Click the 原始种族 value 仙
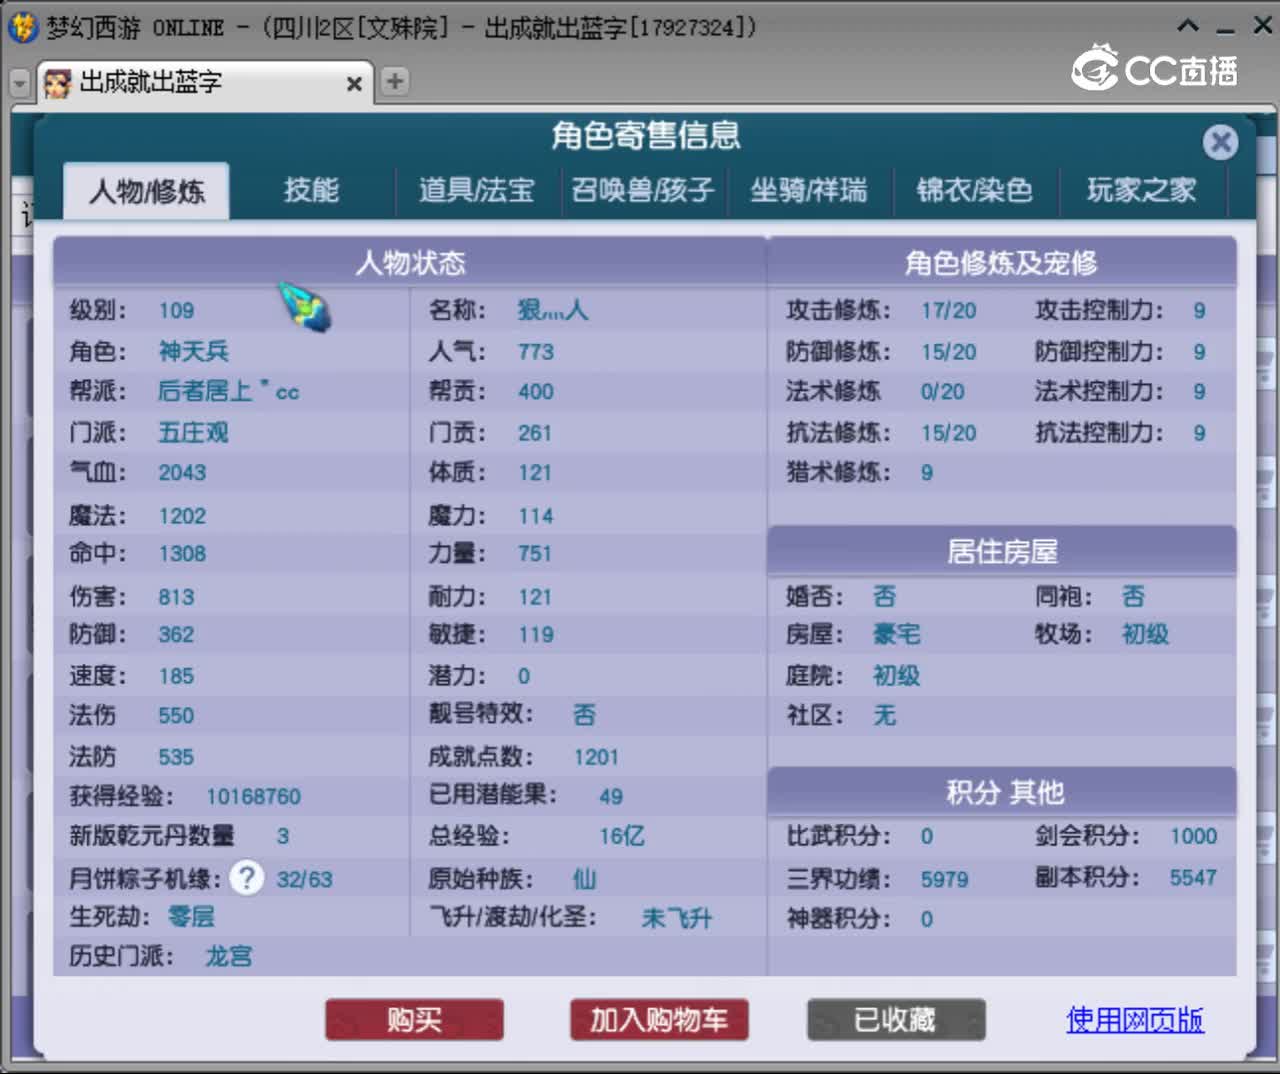The image size is (1280, 1074). [x=584, y=879]
